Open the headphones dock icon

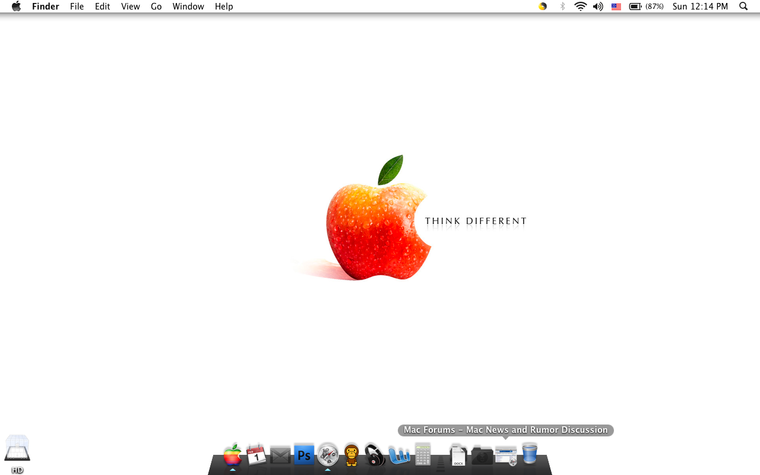tap(375, 456)
